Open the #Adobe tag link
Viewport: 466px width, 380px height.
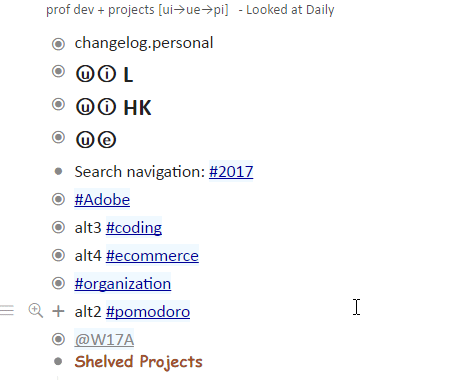pyautogui.click(x=102, y=200)
